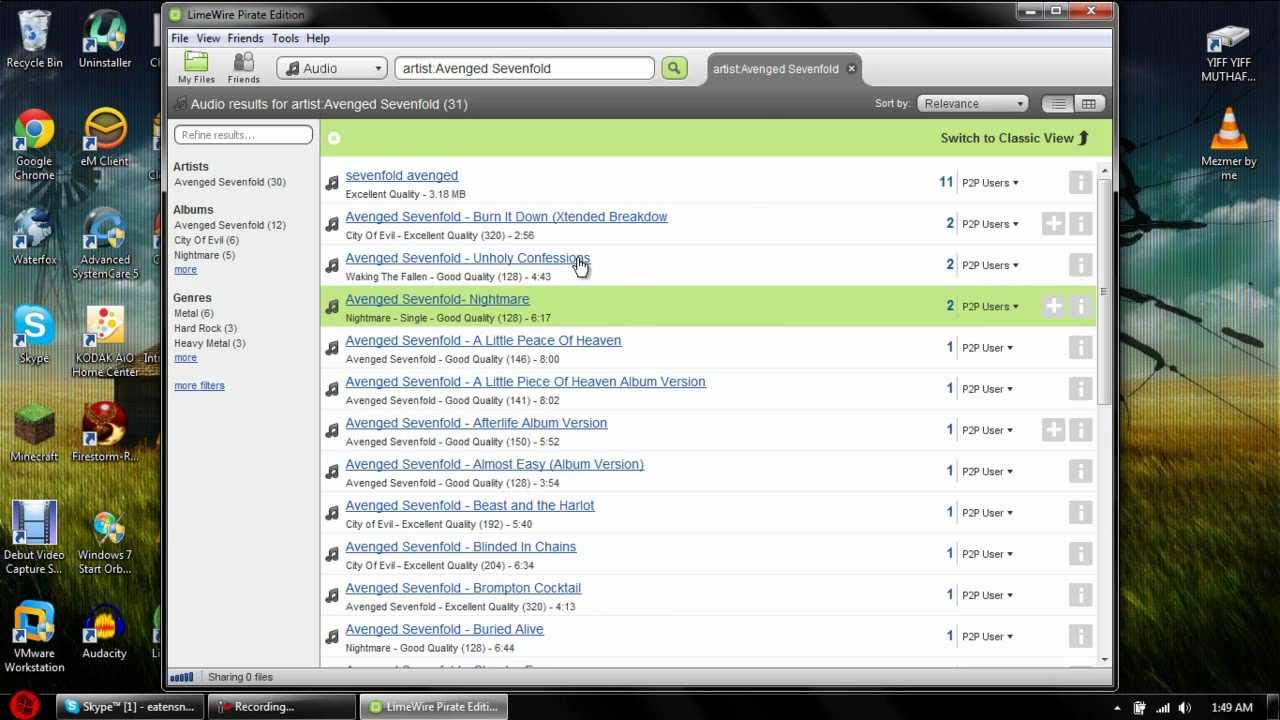Click the main search text field
Screen dimensions: 1280x720
click(x=525, y=68)
